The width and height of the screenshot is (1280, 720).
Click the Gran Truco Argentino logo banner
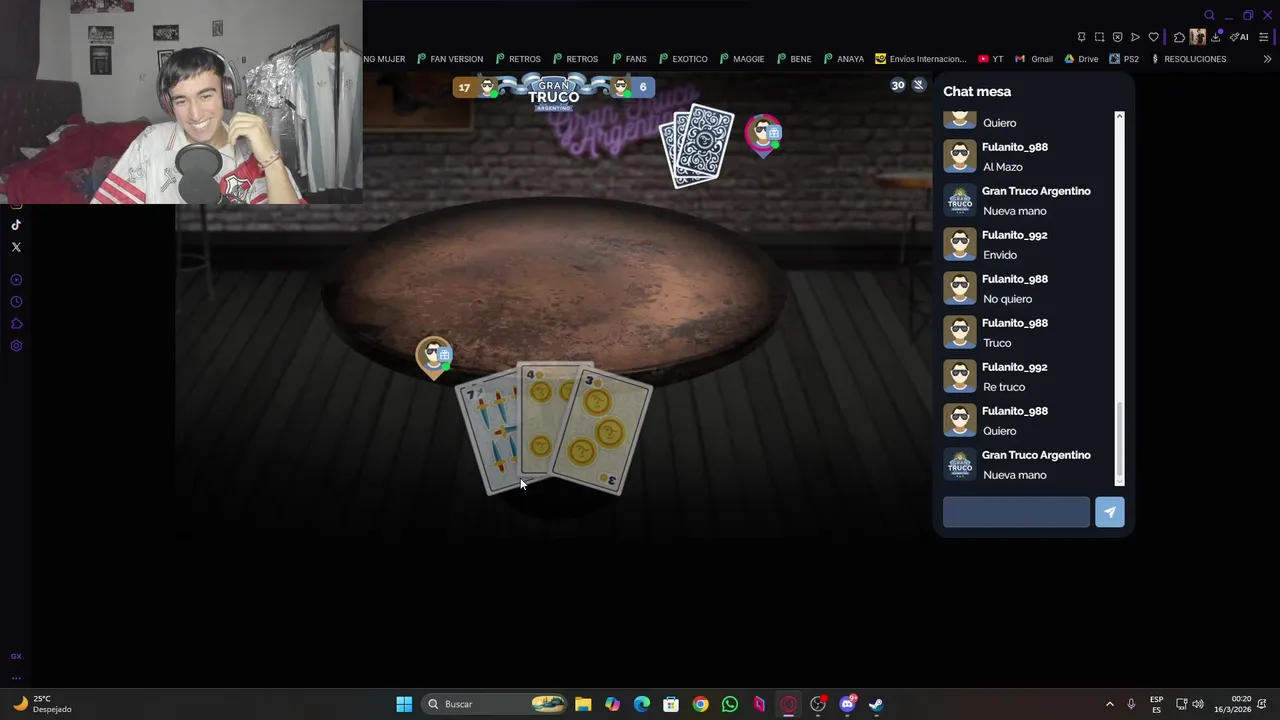coord(554,93)
